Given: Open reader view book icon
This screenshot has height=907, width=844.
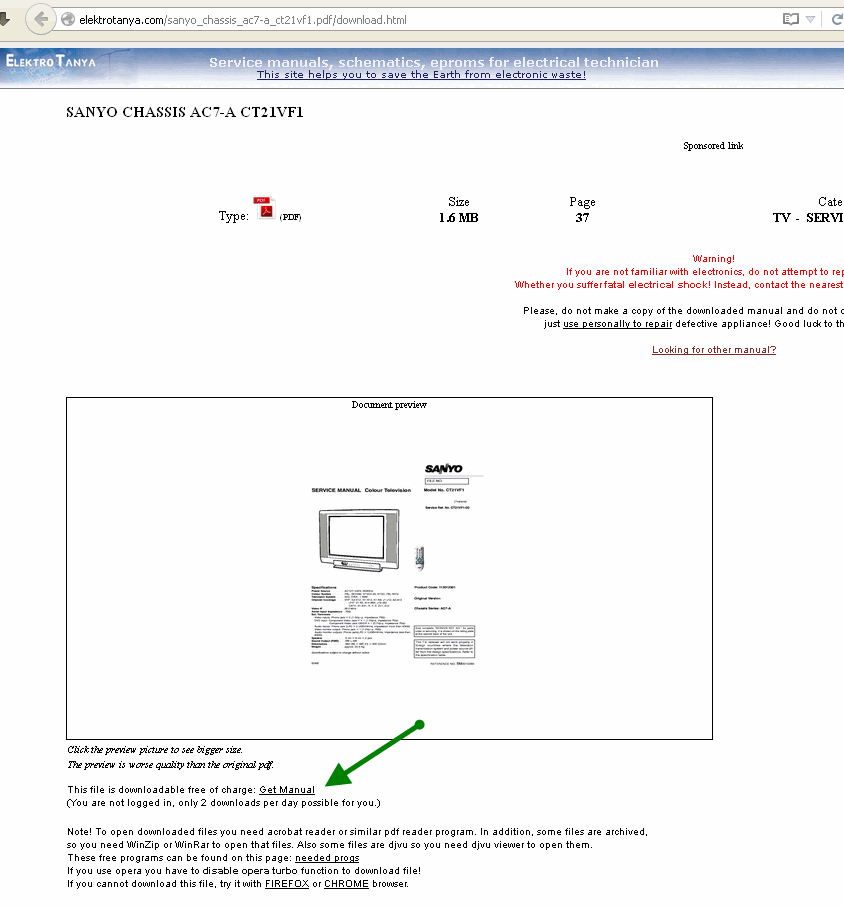Looking at the screenshot, I should pos(791,20).
